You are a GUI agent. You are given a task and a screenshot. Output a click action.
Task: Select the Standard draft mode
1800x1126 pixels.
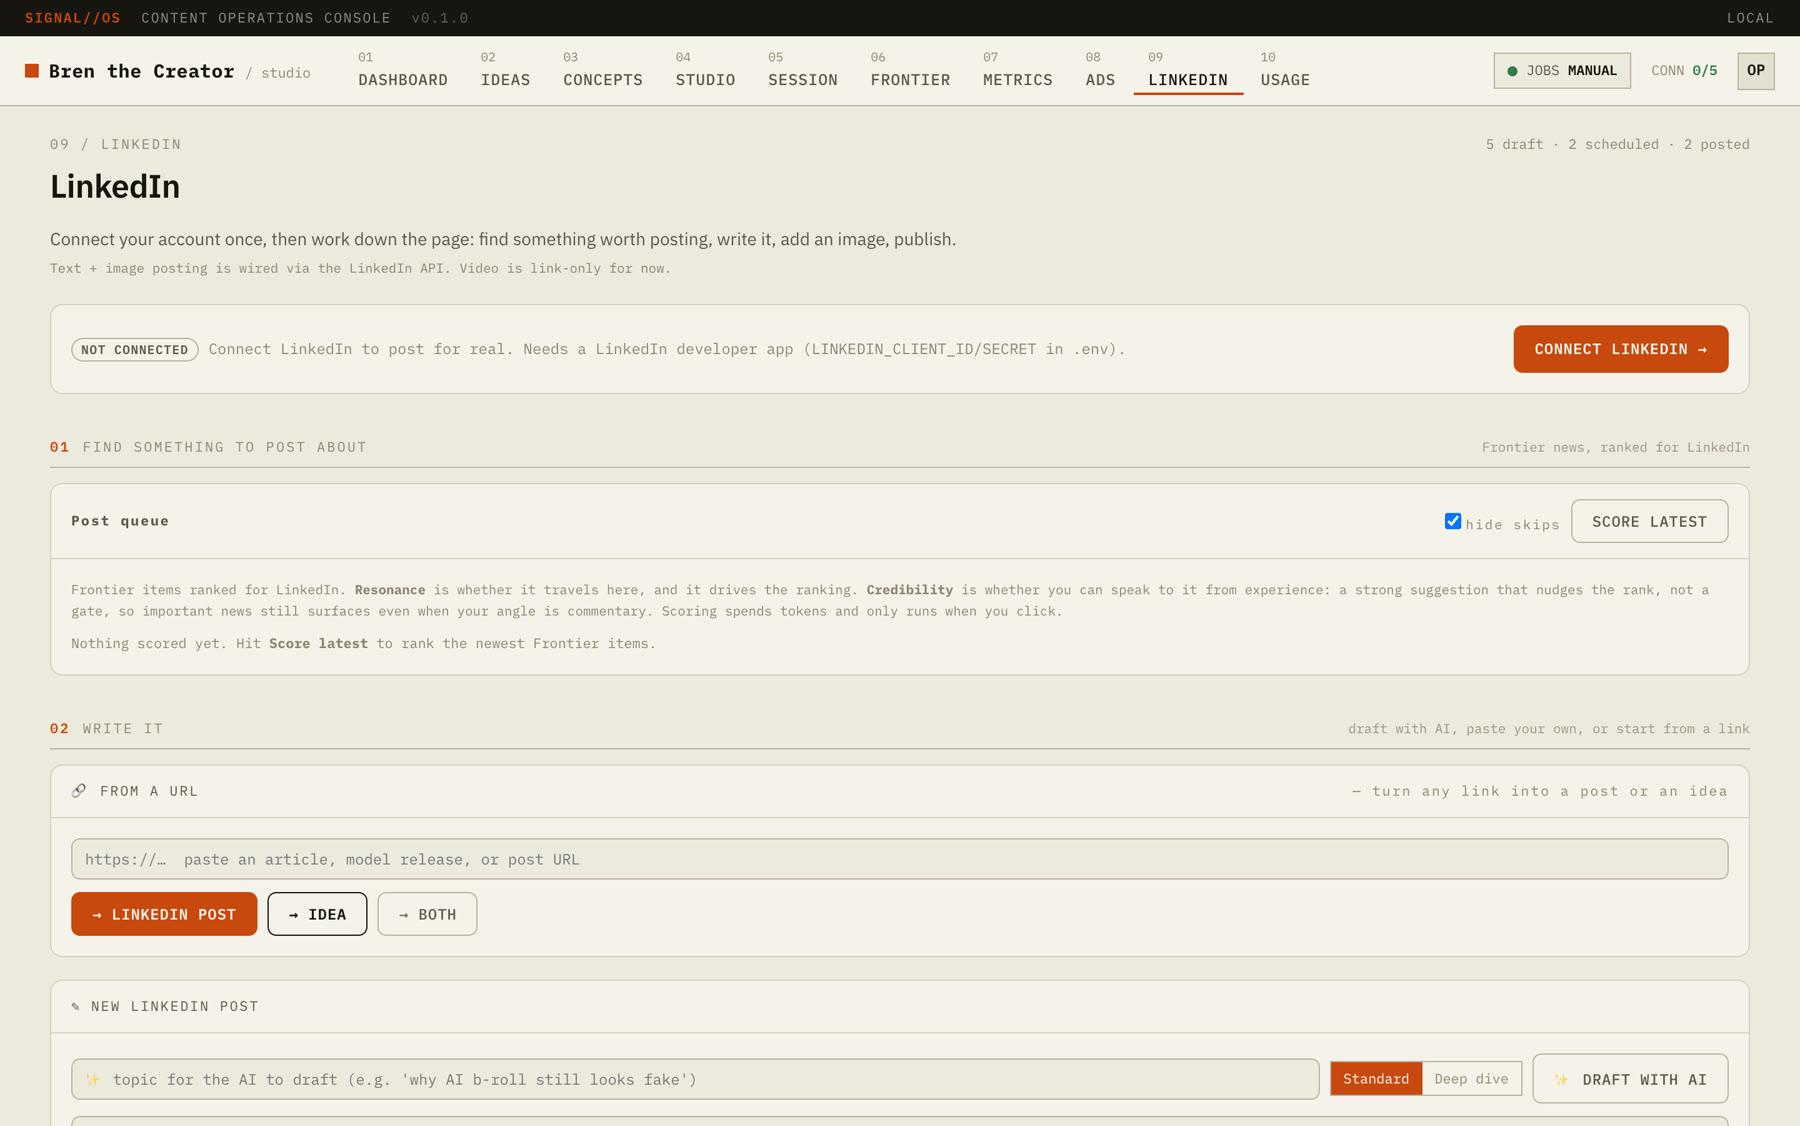pyautogui.click(x=1376, y=1079)
